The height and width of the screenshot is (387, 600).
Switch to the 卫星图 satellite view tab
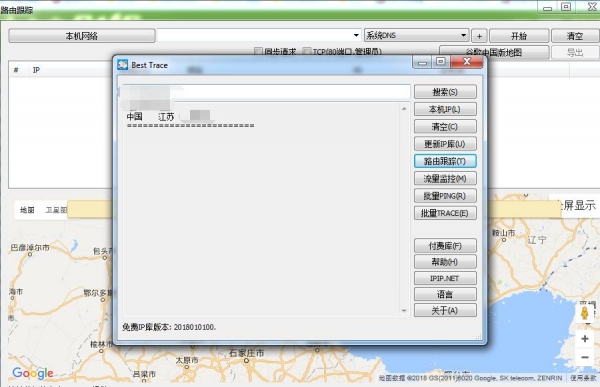pyautogui.click(x=56, y=210)
